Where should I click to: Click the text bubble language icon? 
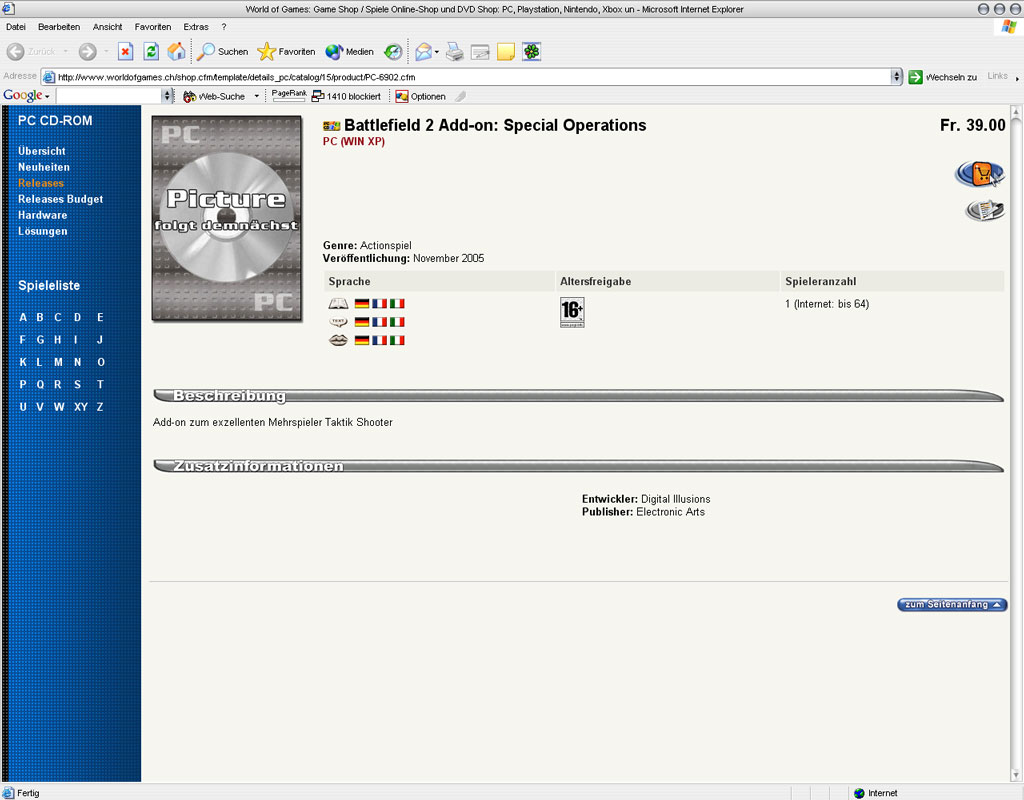(338, 322)
